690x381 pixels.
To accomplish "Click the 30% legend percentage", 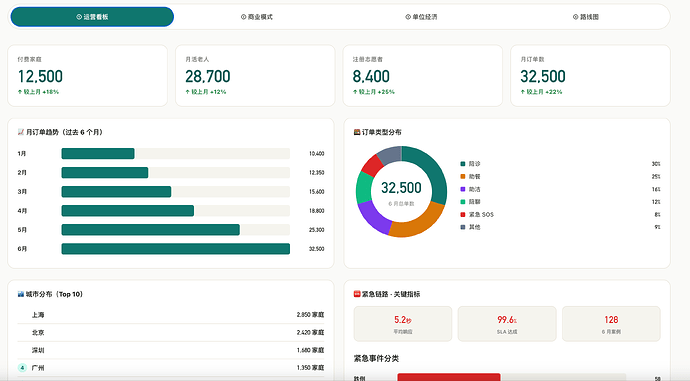I will (x=656, y=164).
